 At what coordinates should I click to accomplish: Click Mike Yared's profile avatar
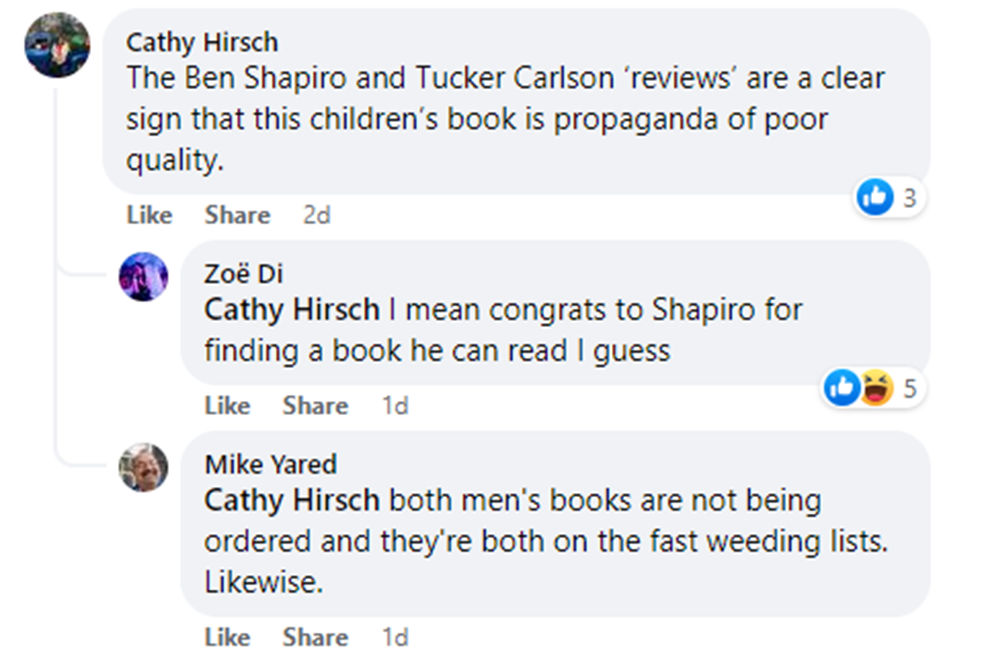pos(143,467)
